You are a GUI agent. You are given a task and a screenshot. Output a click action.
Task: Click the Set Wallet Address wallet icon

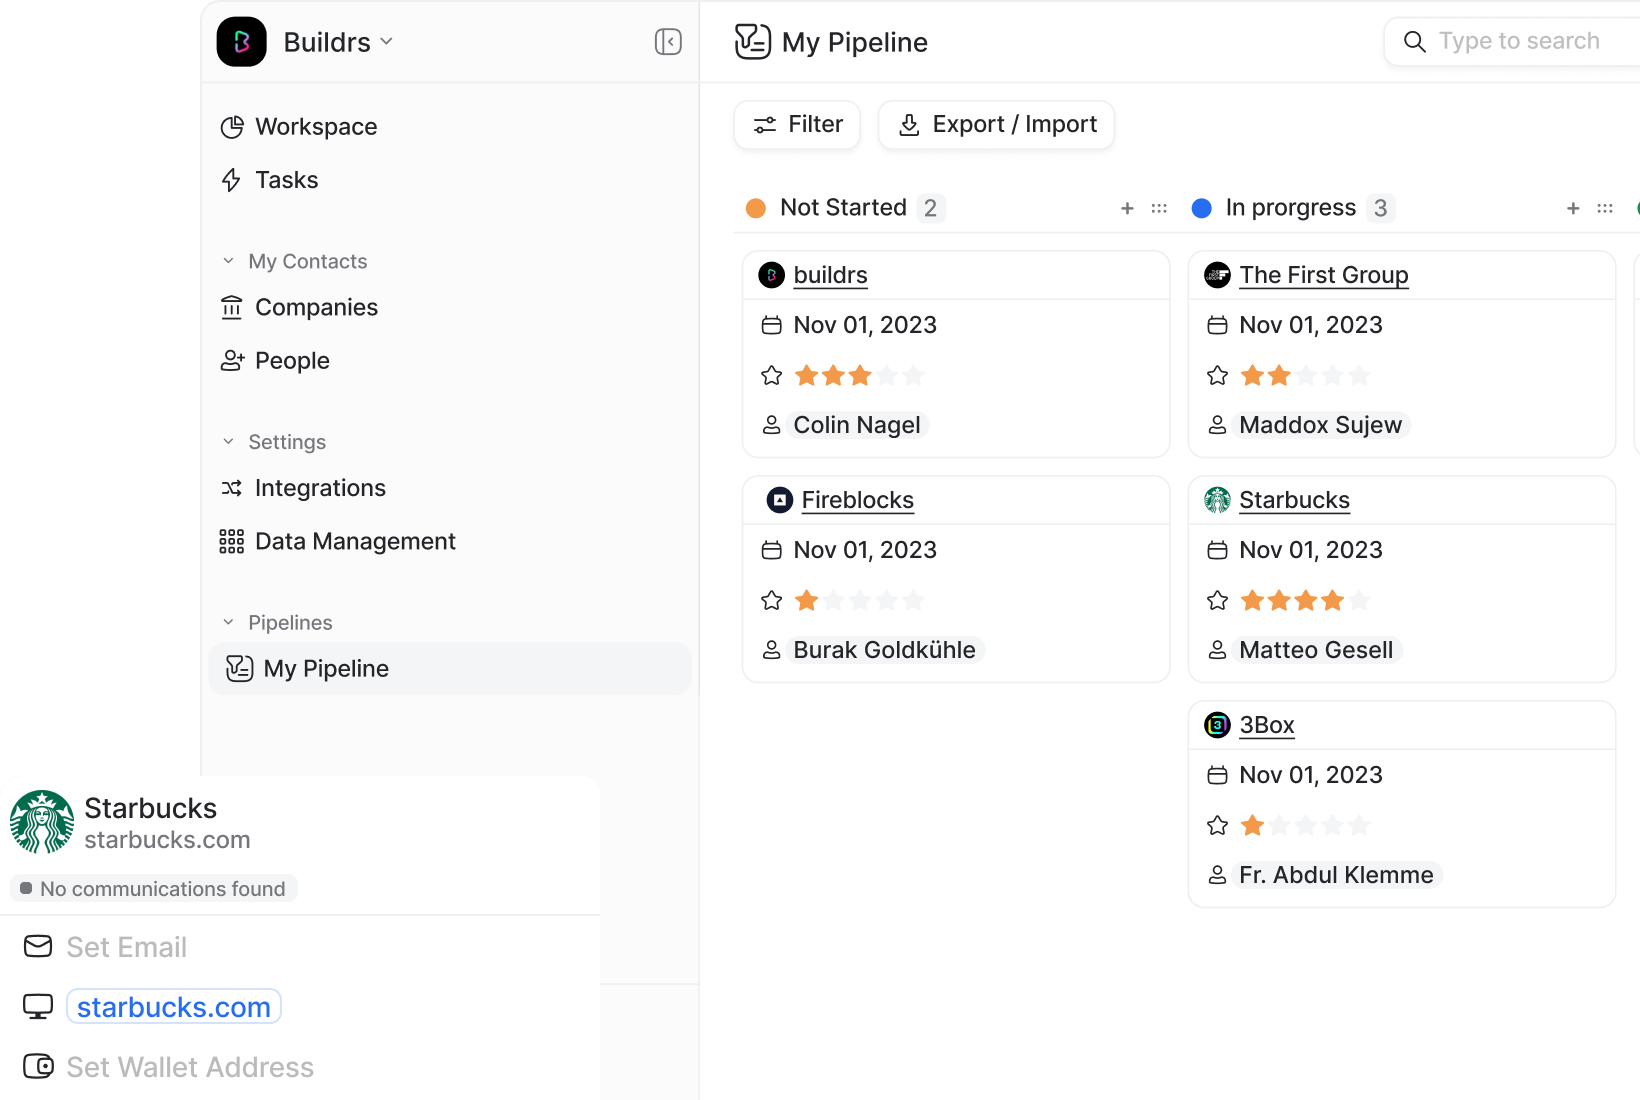coord(38,1066)
